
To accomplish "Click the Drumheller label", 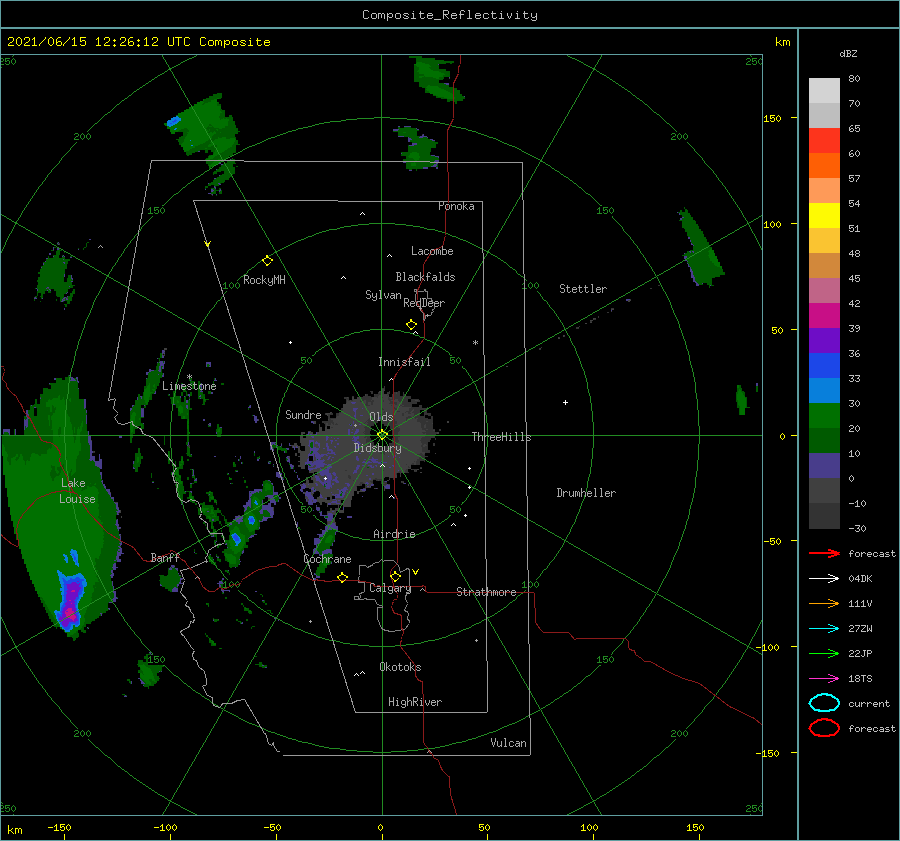I will tap(586, 493).
